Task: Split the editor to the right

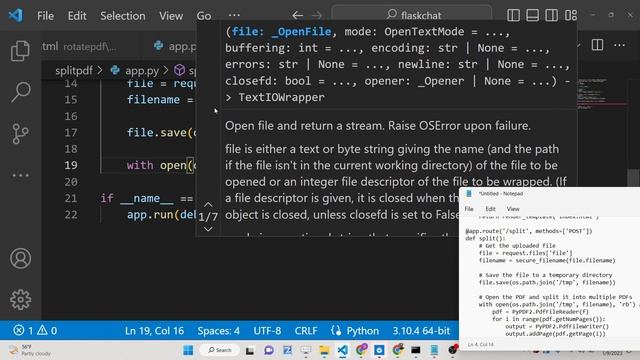Action: coord(597,44)
